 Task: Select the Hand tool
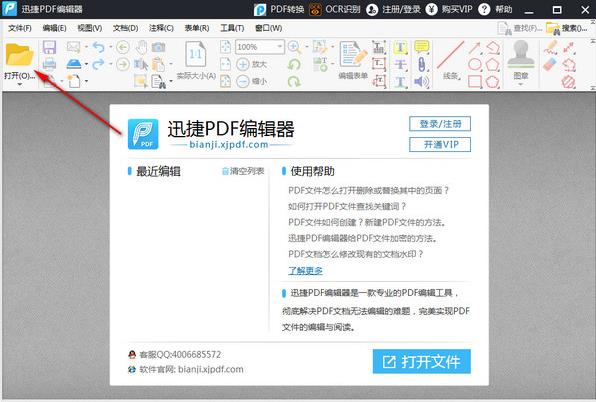[x=141, y=47]
